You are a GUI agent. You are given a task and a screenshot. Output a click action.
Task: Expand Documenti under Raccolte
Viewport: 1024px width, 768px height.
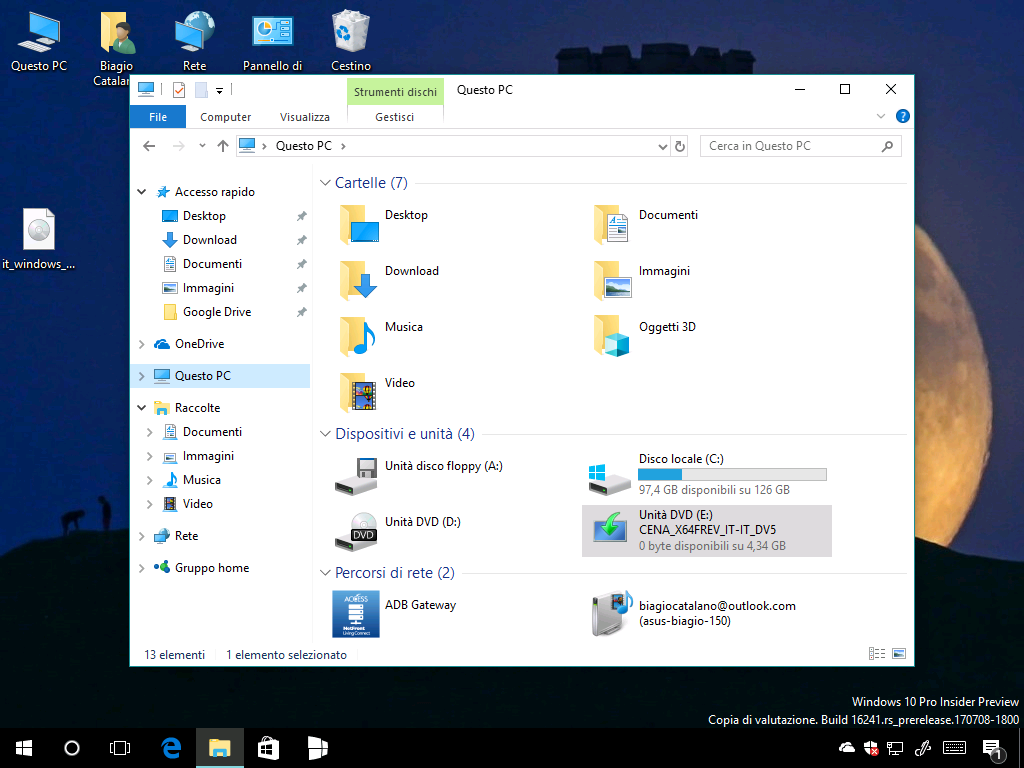coord(150,432)
